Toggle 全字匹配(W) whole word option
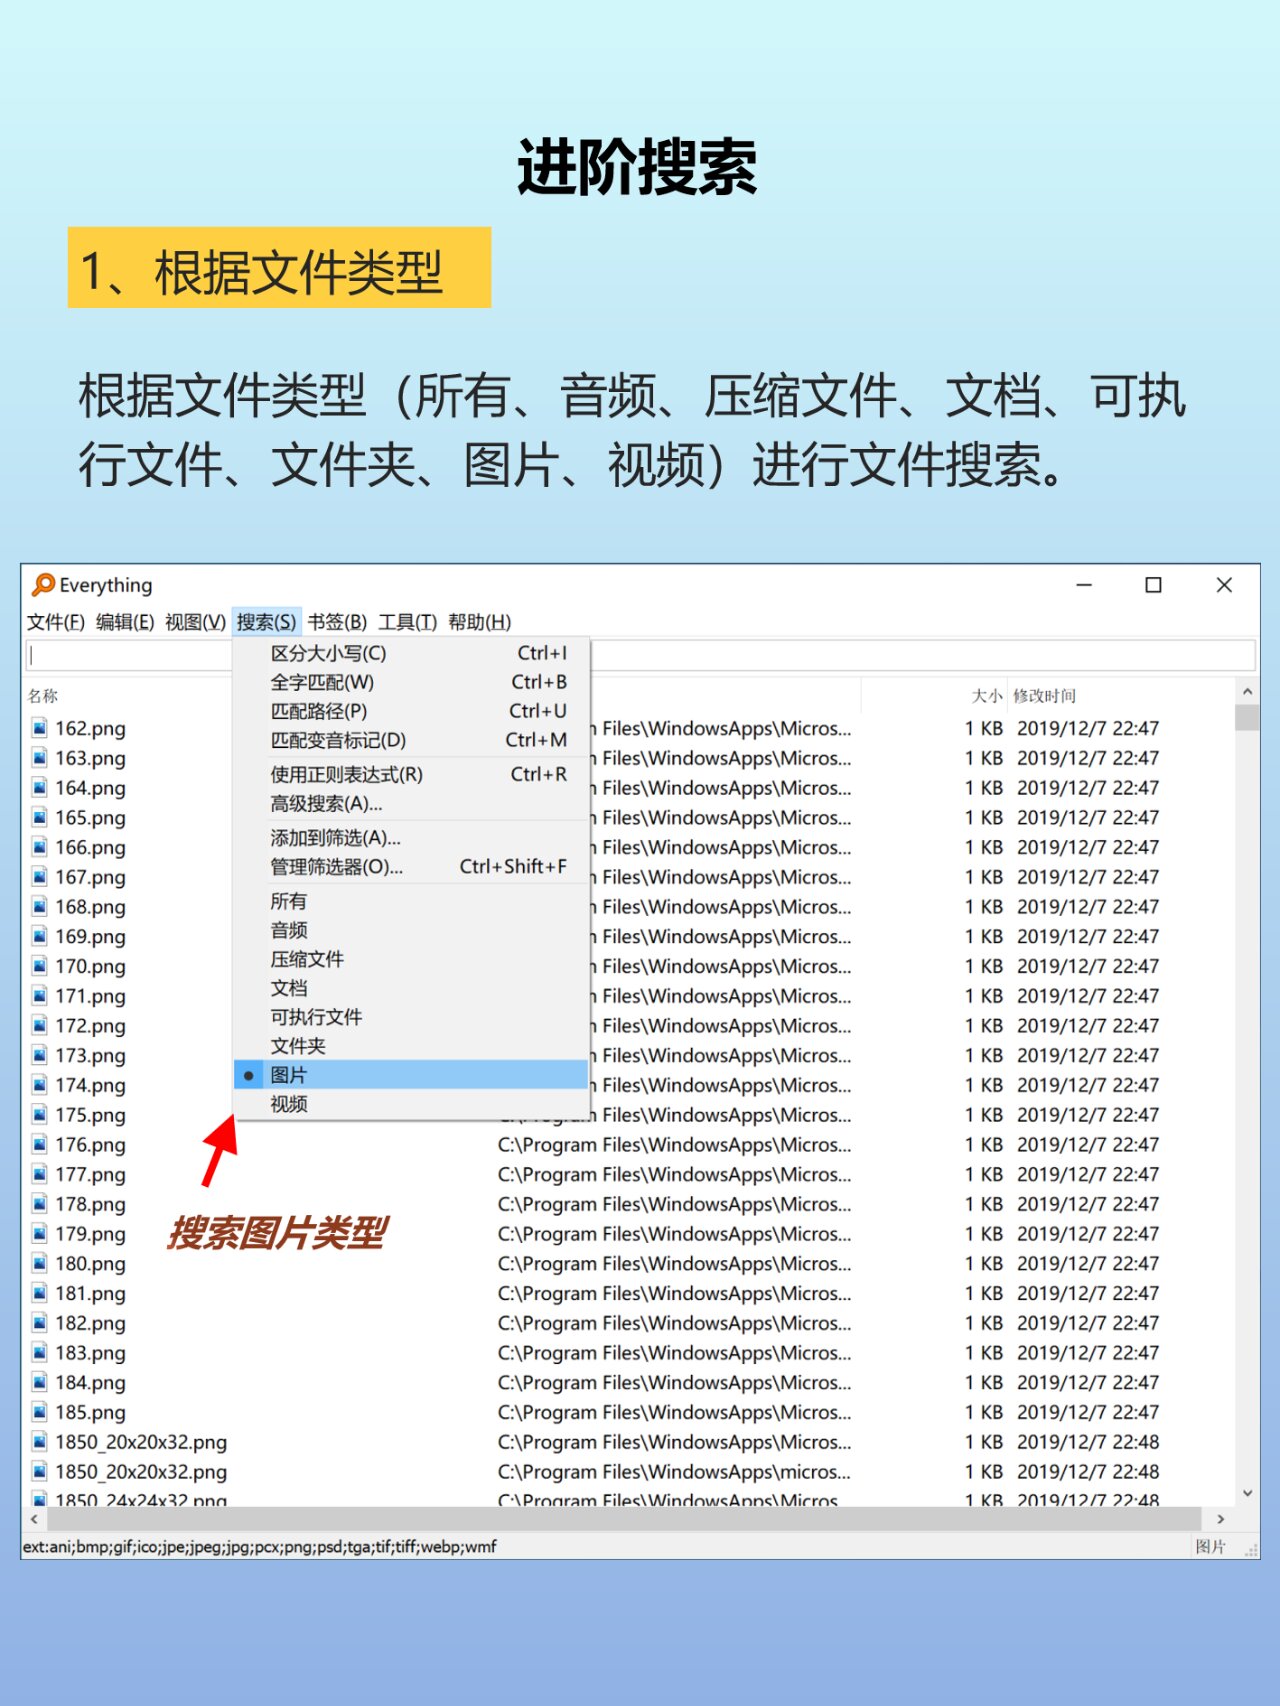This screenshot has height=1706, width=1280. point(411,682)
